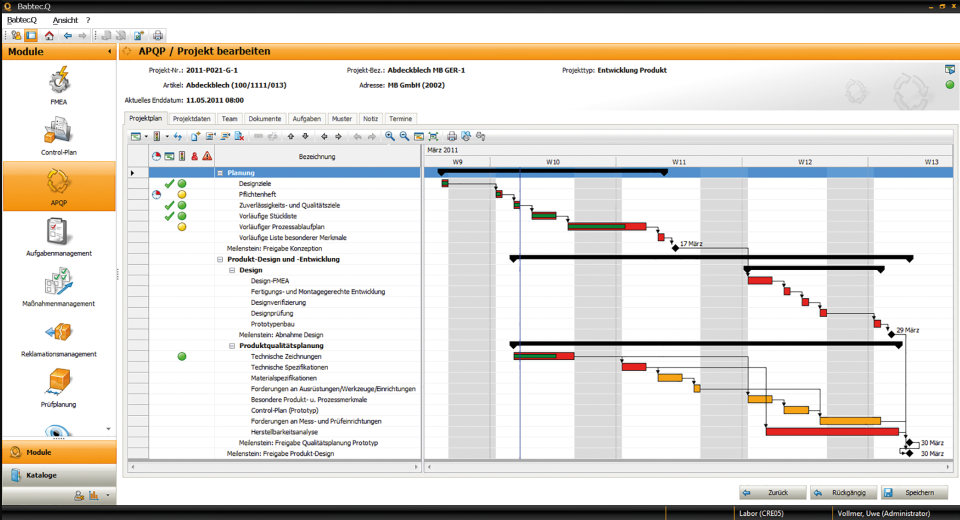Click the zoom out magnifier icon
This screenshot has width=960, height=520.
coord(404,136)
